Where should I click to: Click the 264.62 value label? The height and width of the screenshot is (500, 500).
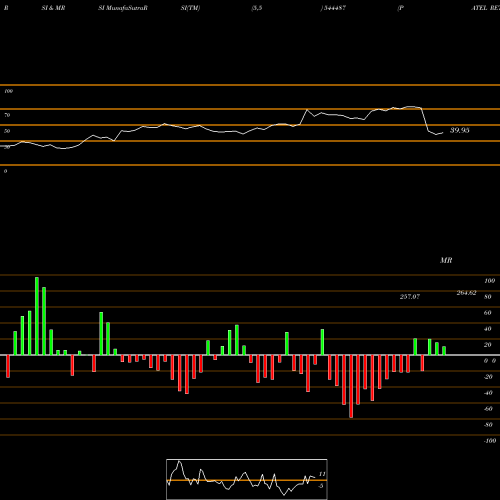[x=466, y=293]
